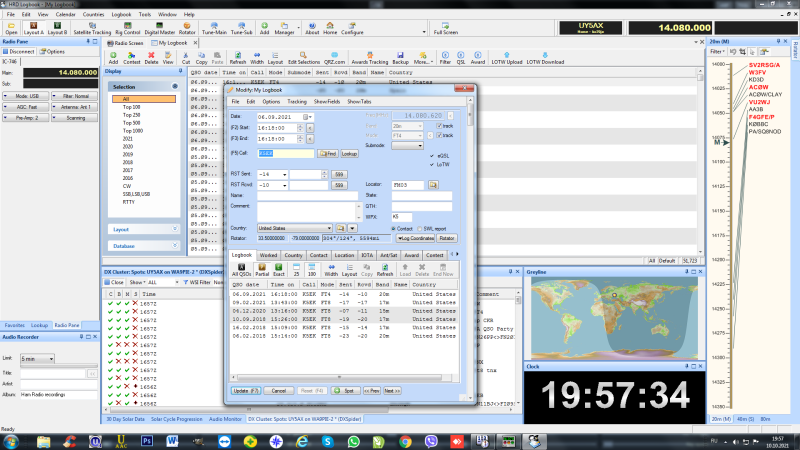Click the Lookup button next to Call
Image resolution: width=800 pixels, height=450 pixels.
(x=349, y=154)
